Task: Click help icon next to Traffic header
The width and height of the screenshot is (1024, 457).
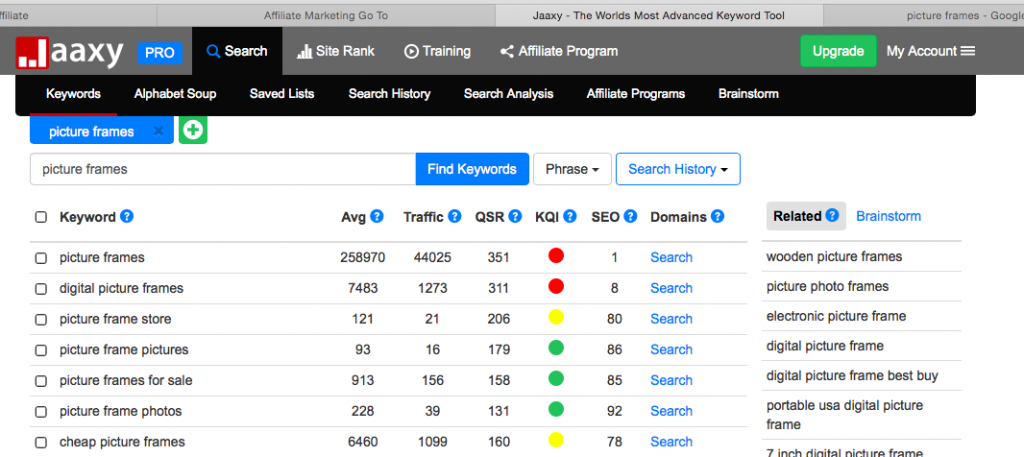Action: click(x=455, y=216)
